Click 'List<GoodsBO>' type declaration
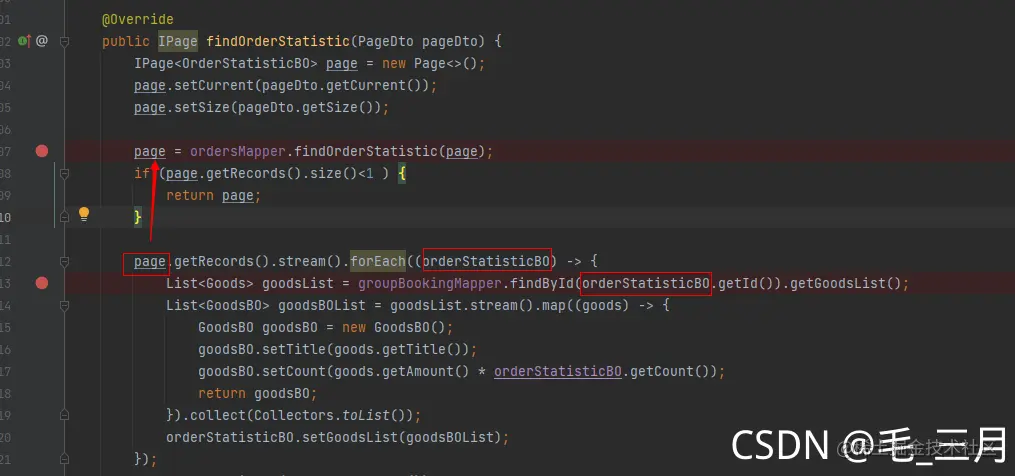This screenshot has width=1015, height=476. (x=218, y=306)
